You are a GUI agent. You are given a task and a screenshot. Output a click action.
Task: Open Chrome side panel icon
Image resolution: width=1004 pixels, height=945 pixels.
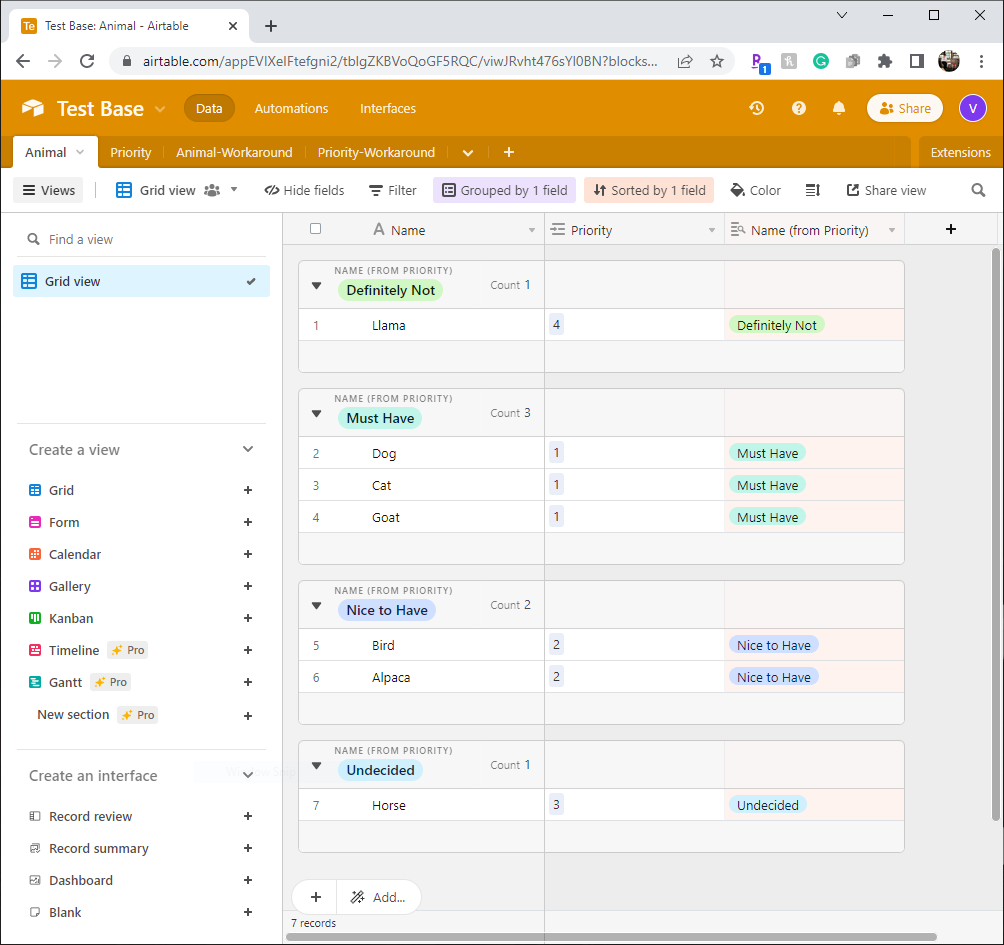pos(916,61)
